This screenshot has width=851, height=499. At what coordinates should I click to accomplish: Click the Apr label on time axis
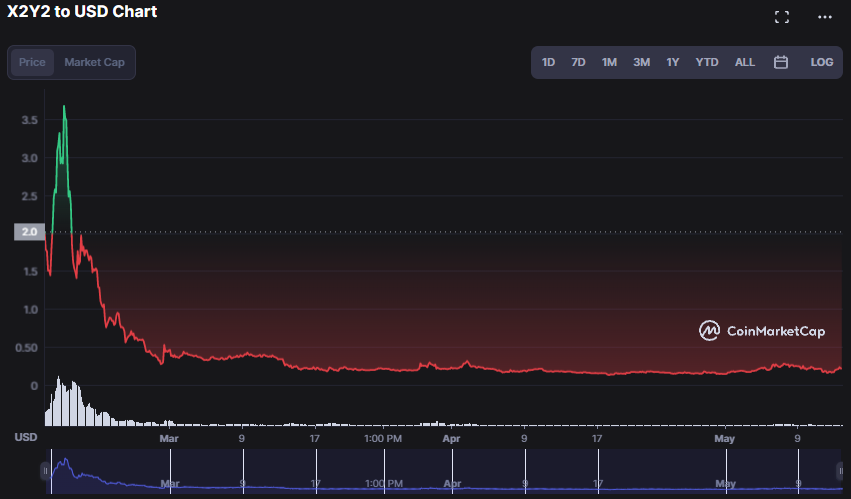[x=451, y=438]
